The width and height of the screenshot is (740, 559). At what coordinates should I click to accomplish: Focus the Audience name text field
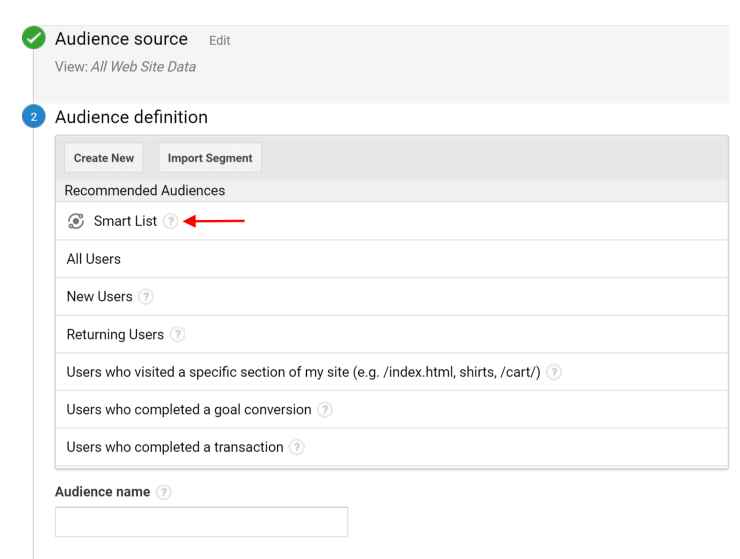[202, 522]
